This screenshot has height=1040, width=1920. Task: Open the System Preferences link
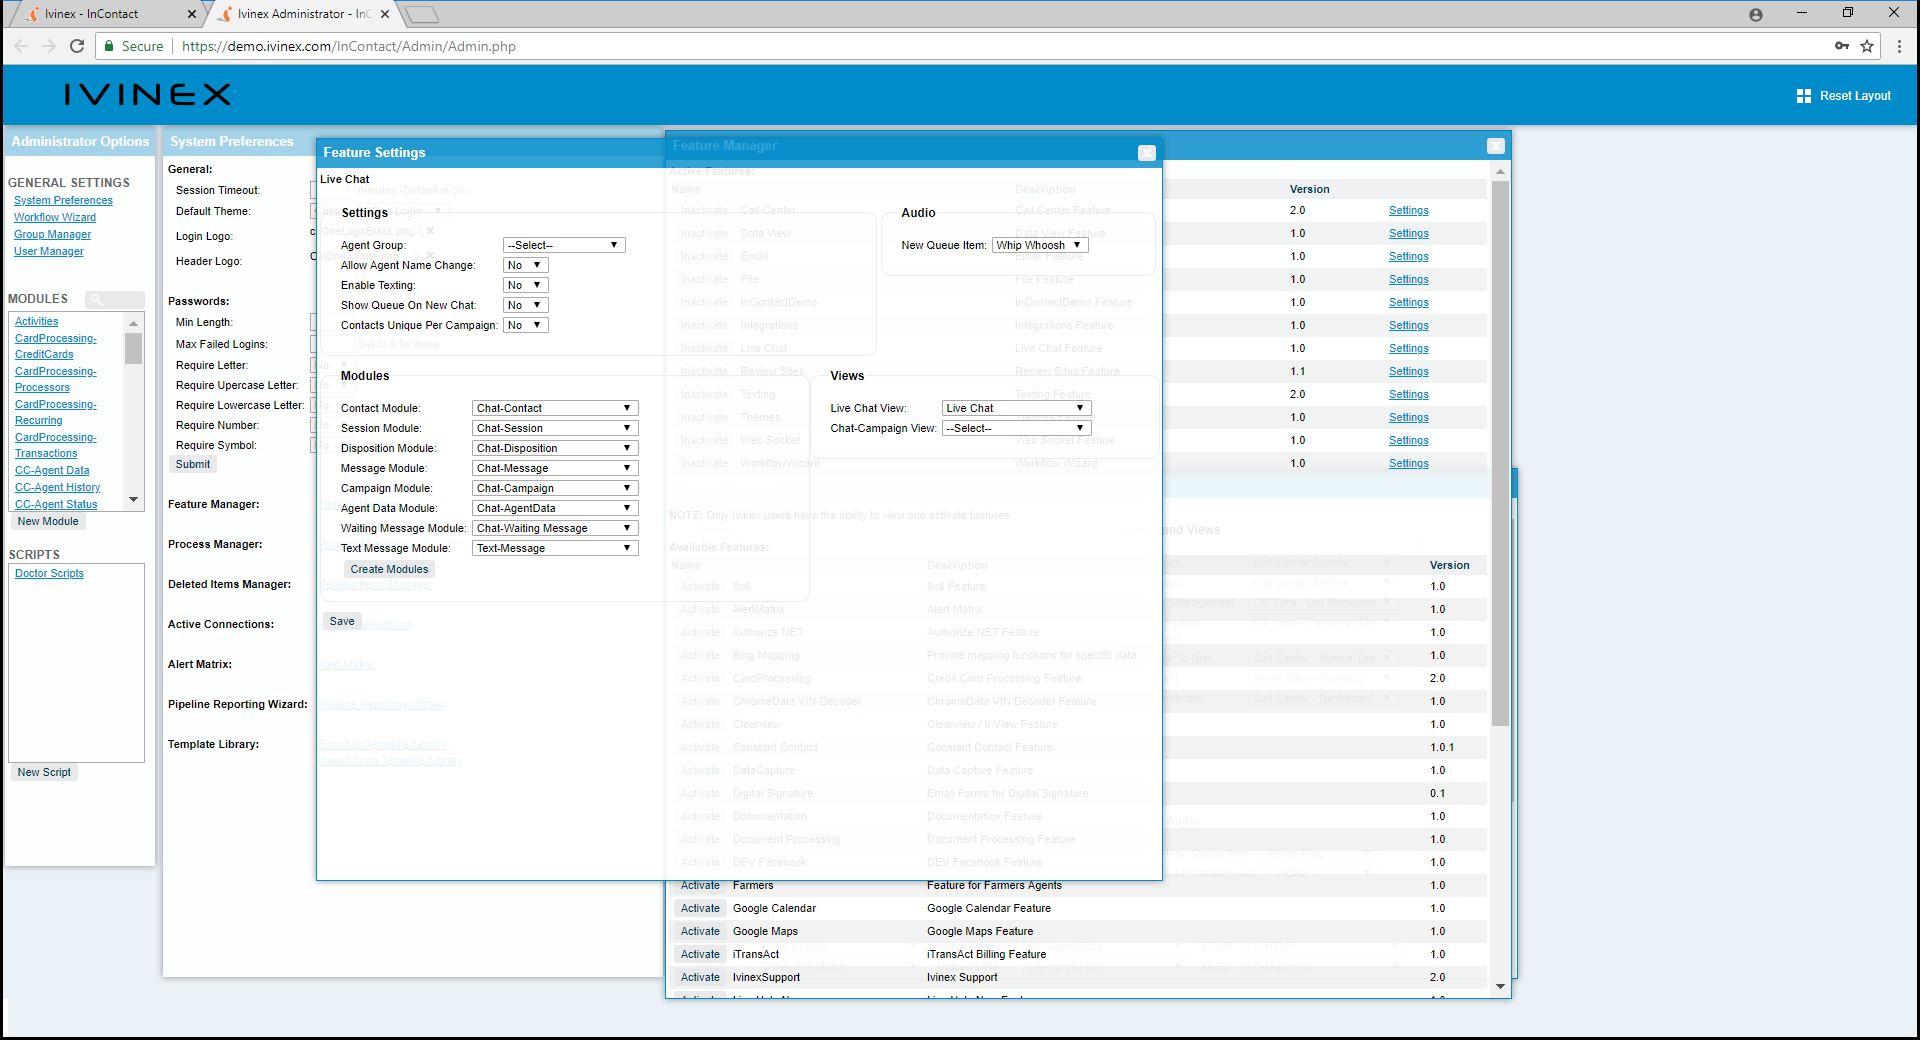(x=63, y=200)
